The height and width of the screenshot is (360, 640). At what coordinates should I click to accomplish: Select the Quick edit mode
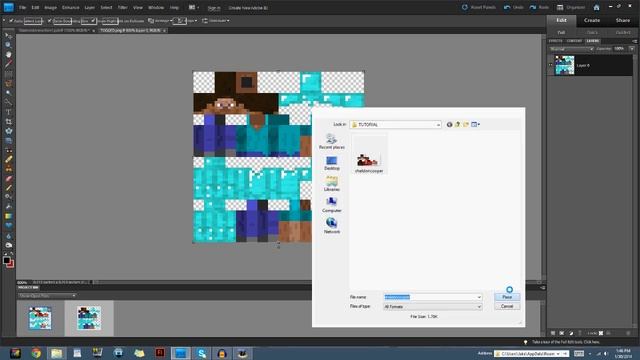592,32
